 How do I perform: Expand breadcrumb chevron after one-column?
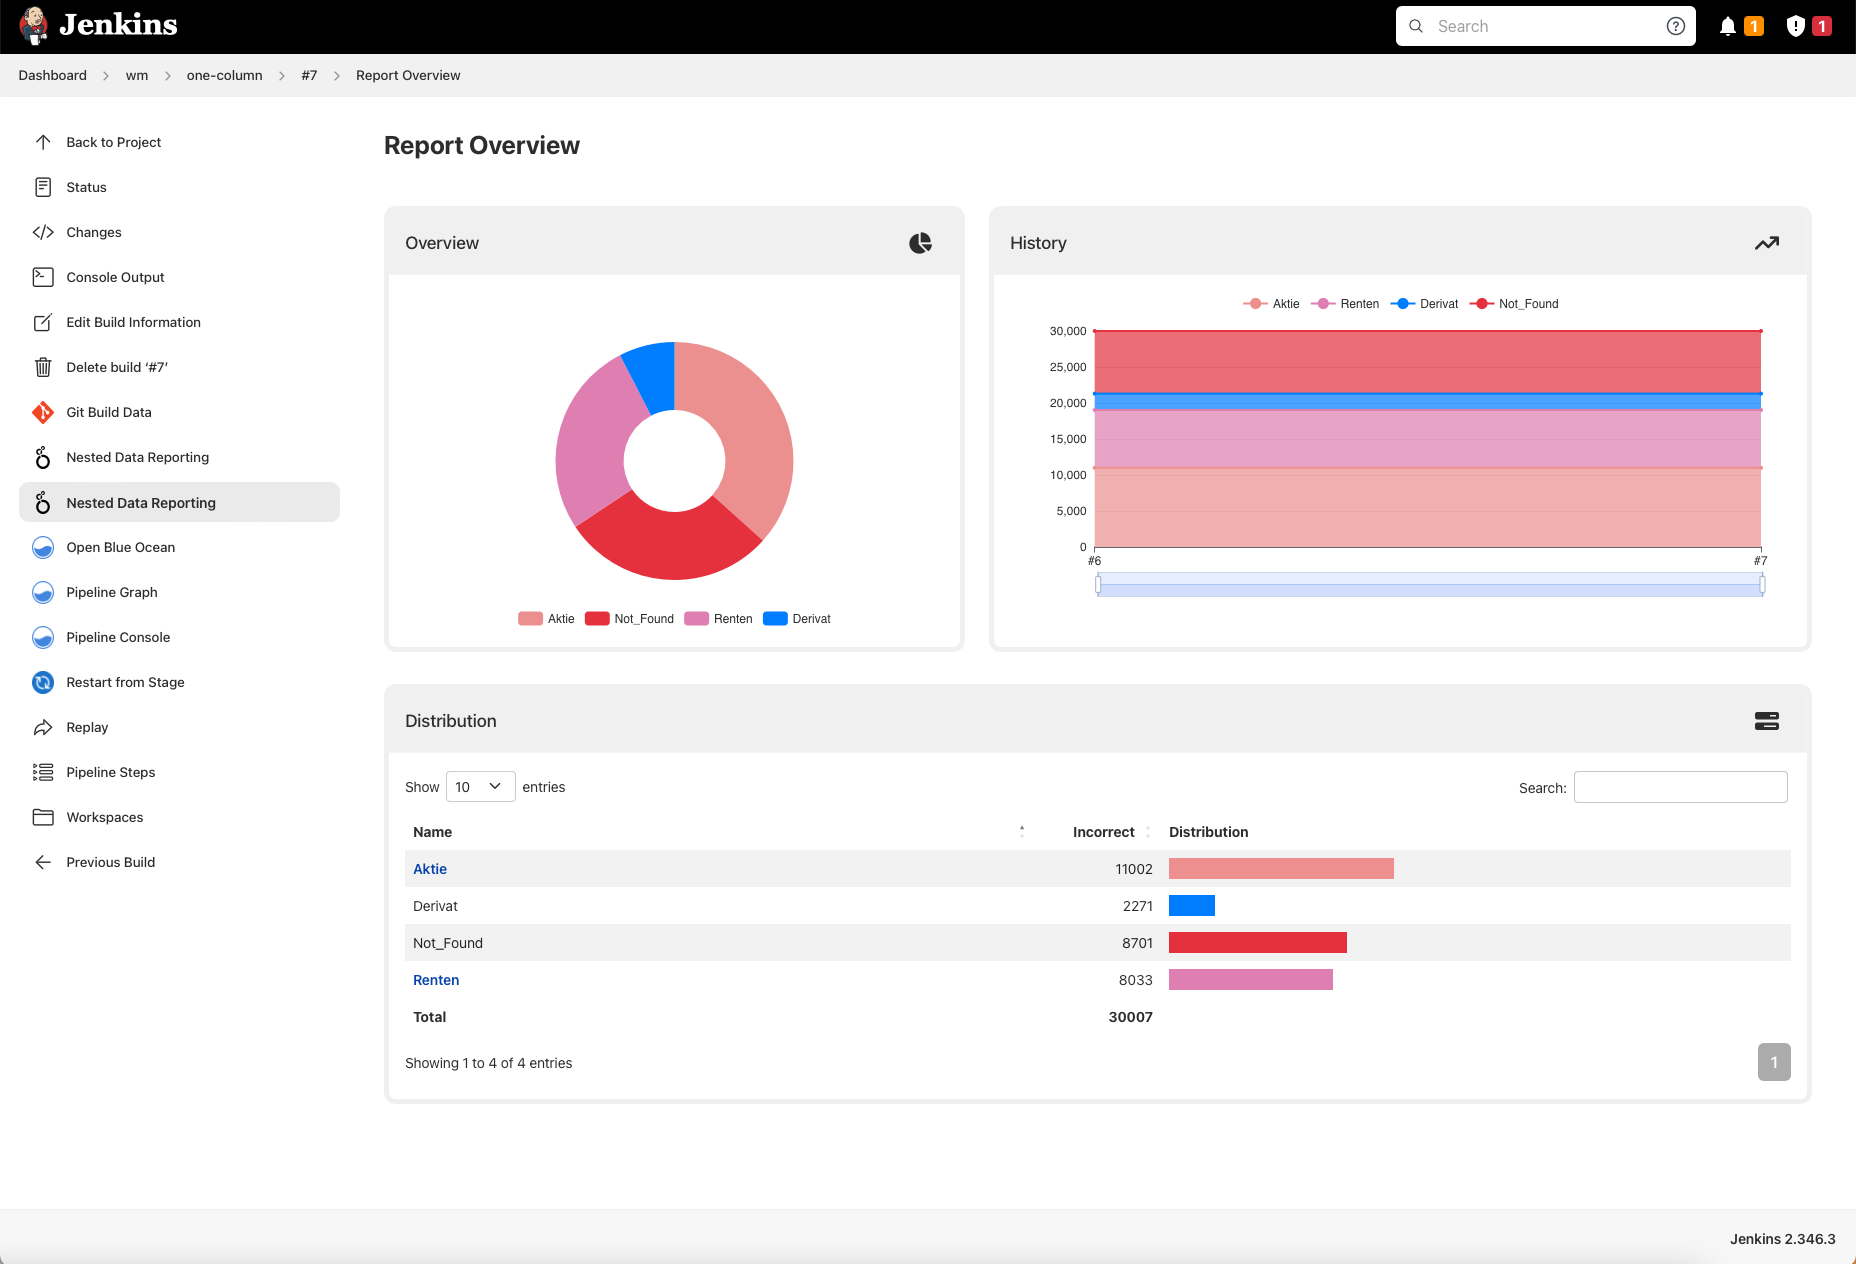(x=282, y=76)
